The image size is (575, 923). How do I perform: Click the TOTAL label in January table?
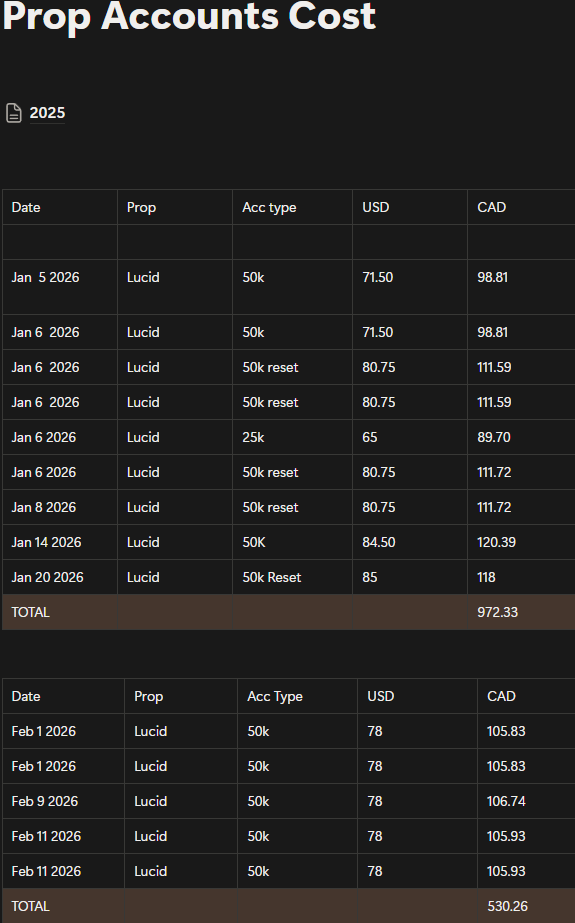[31, 612]
